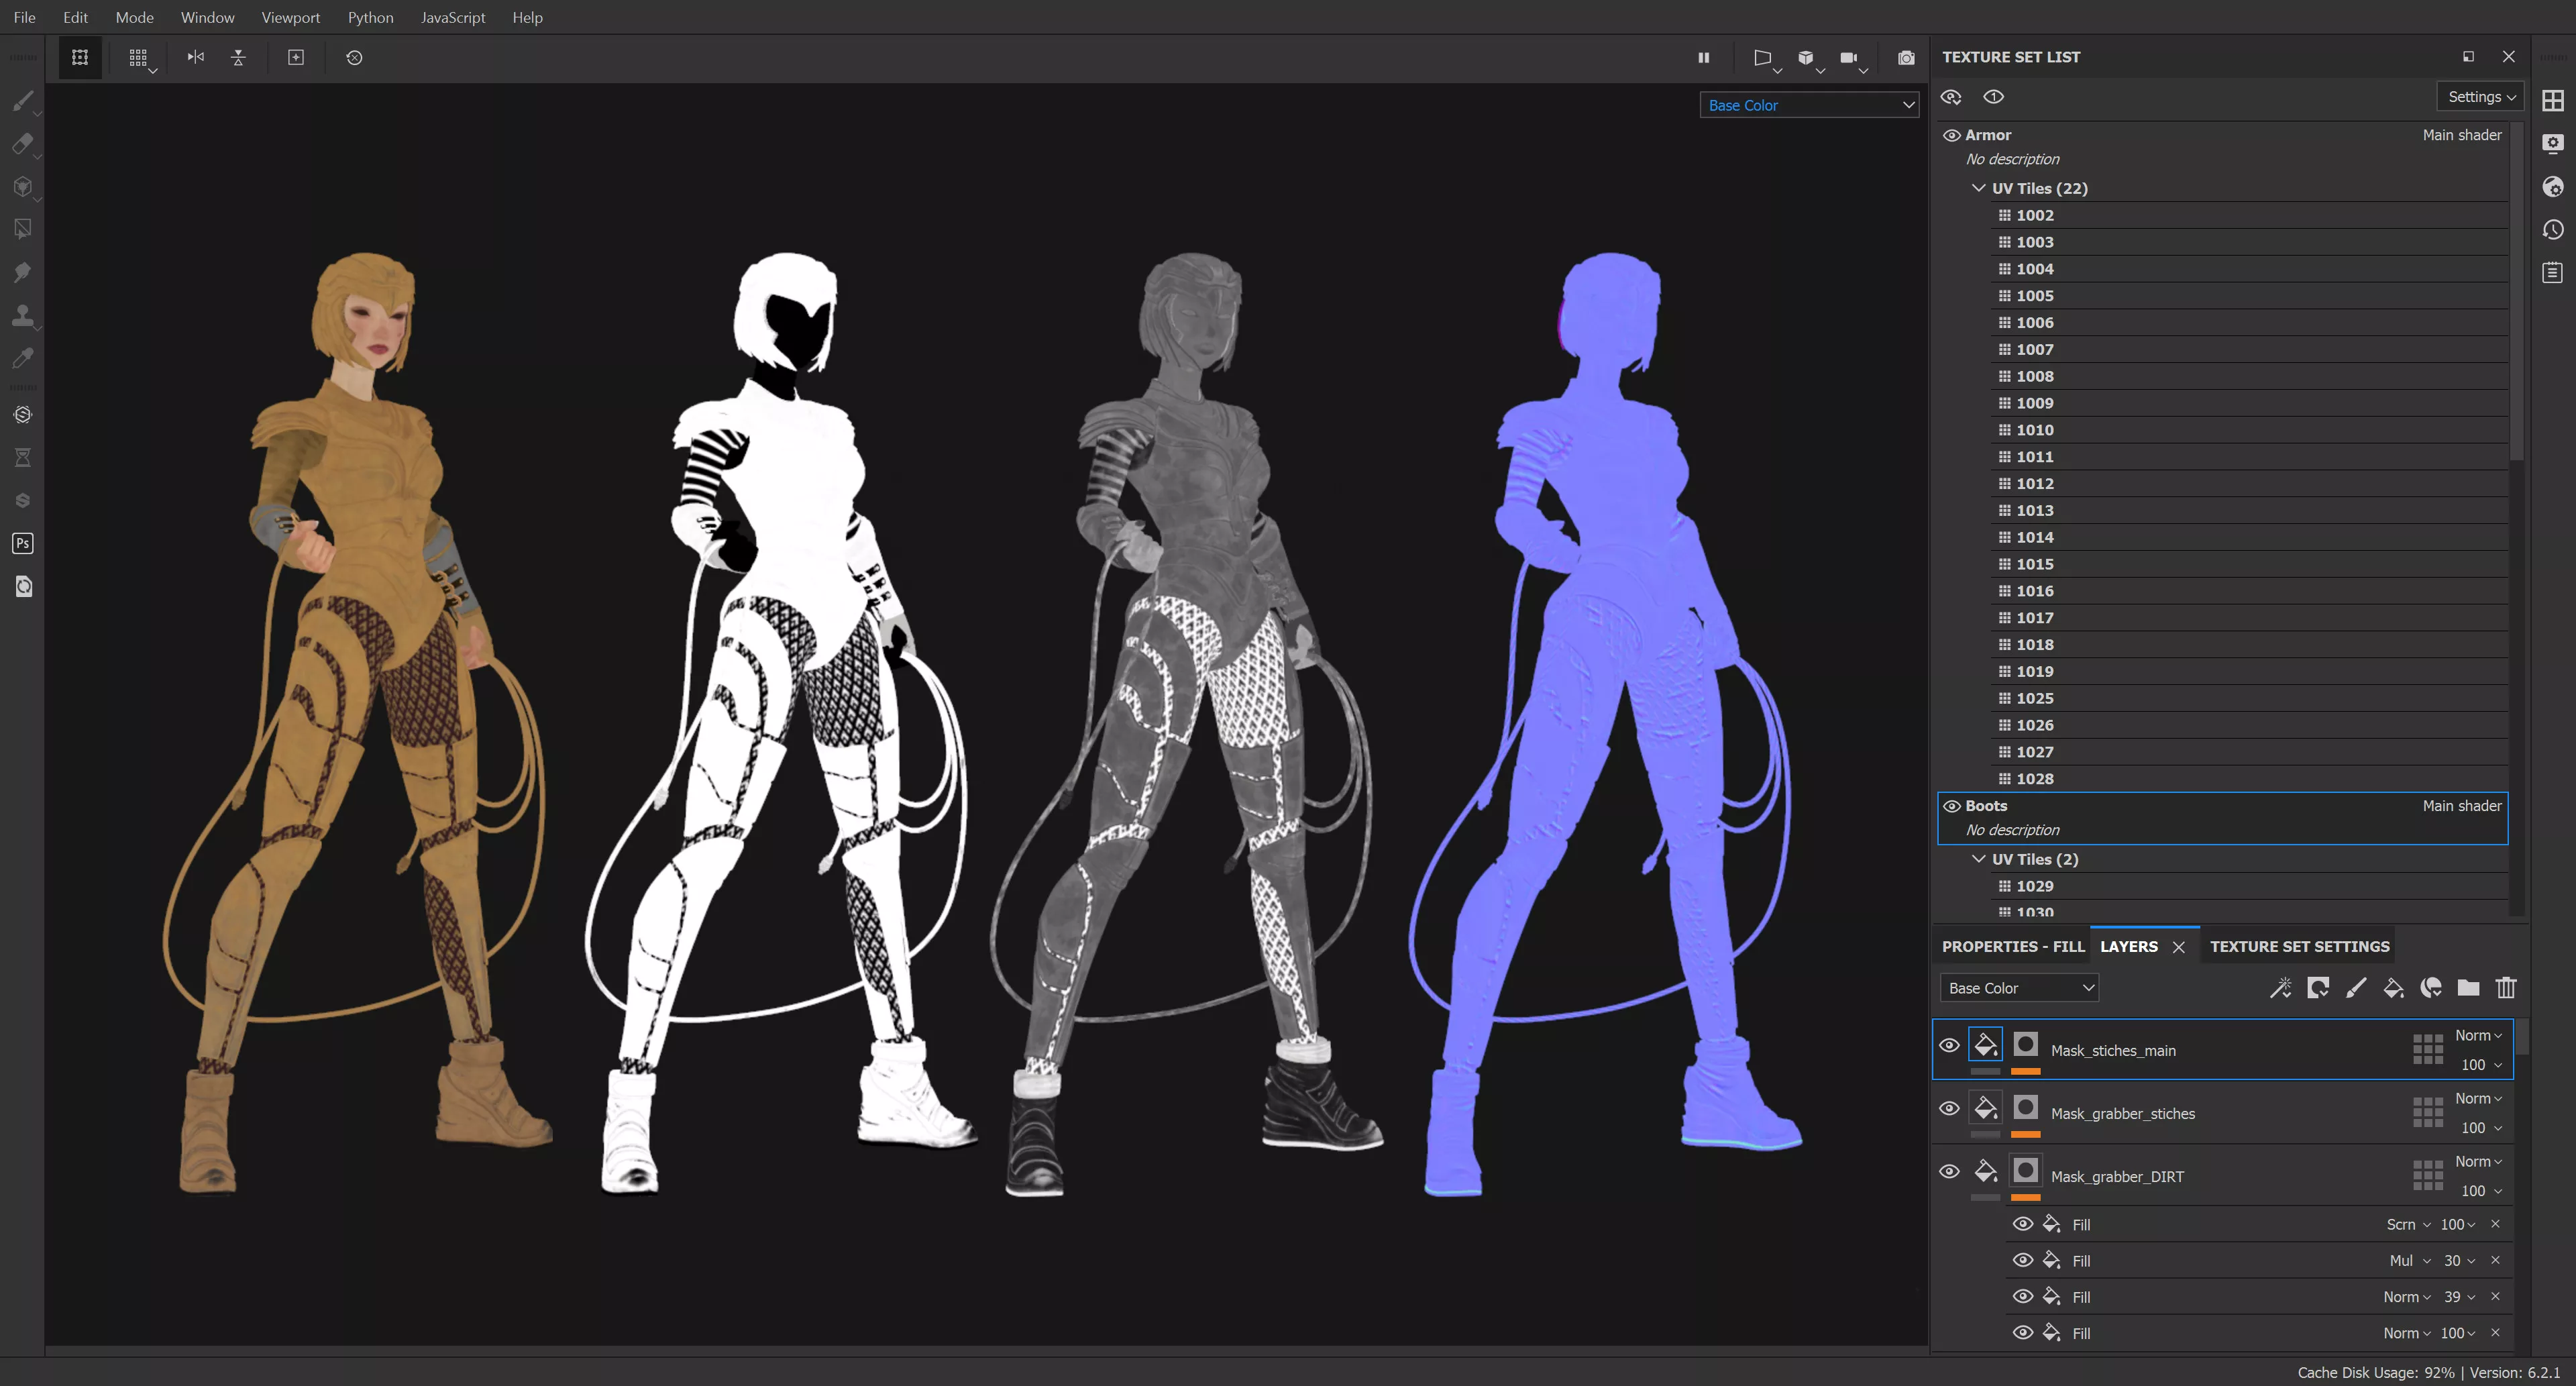Hide the Mask_stiches_main layer

tap(1949, 1045)
